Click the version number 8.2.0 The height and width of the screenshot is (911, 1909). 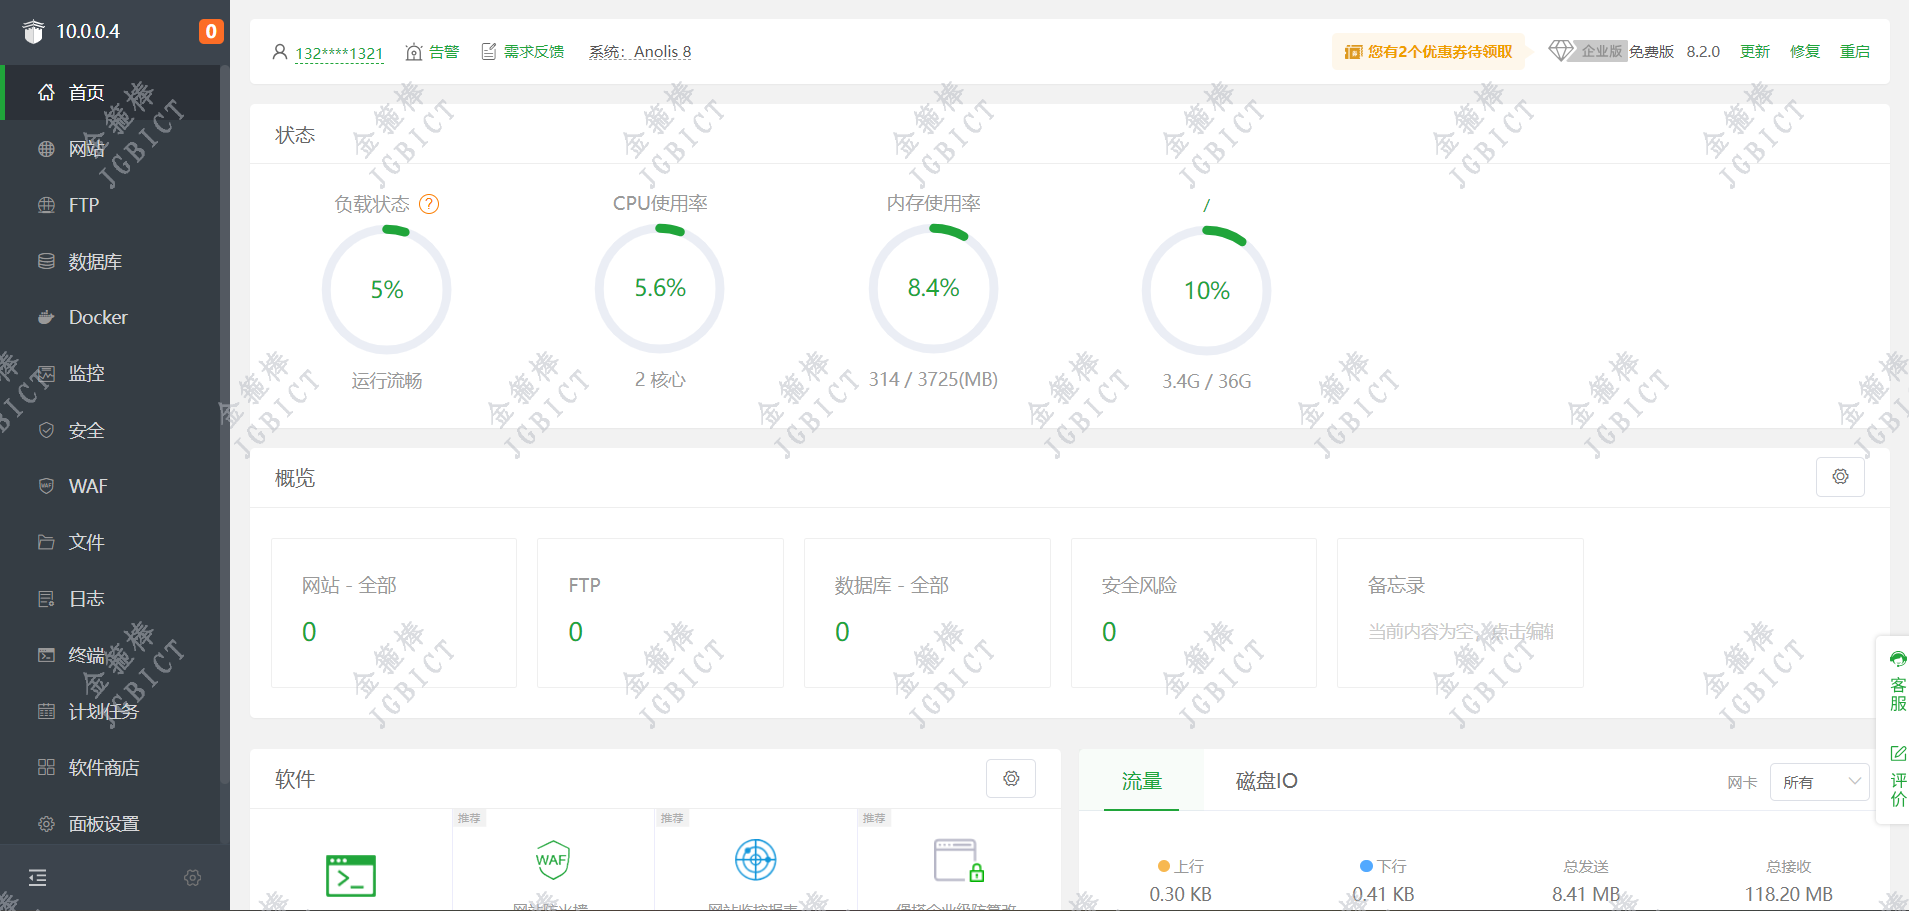pos(1703,52)
